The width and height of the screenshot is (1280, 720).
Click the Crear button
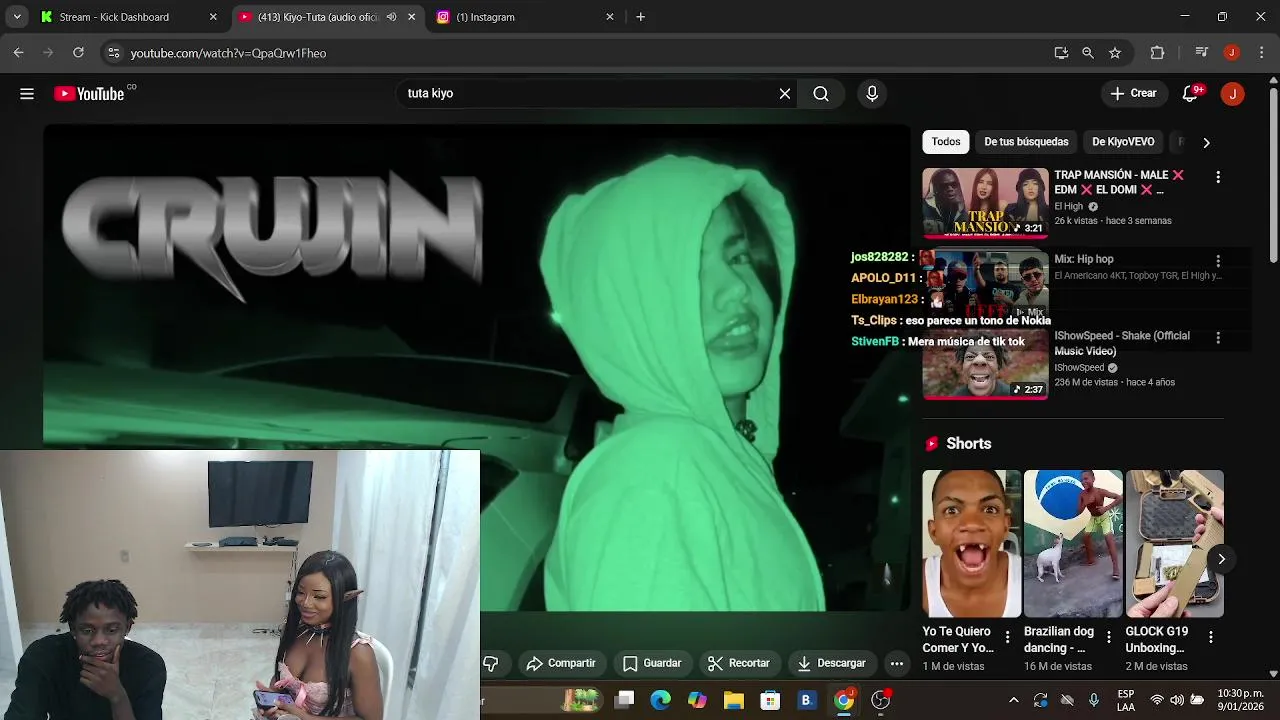(x=1133, y=94)
